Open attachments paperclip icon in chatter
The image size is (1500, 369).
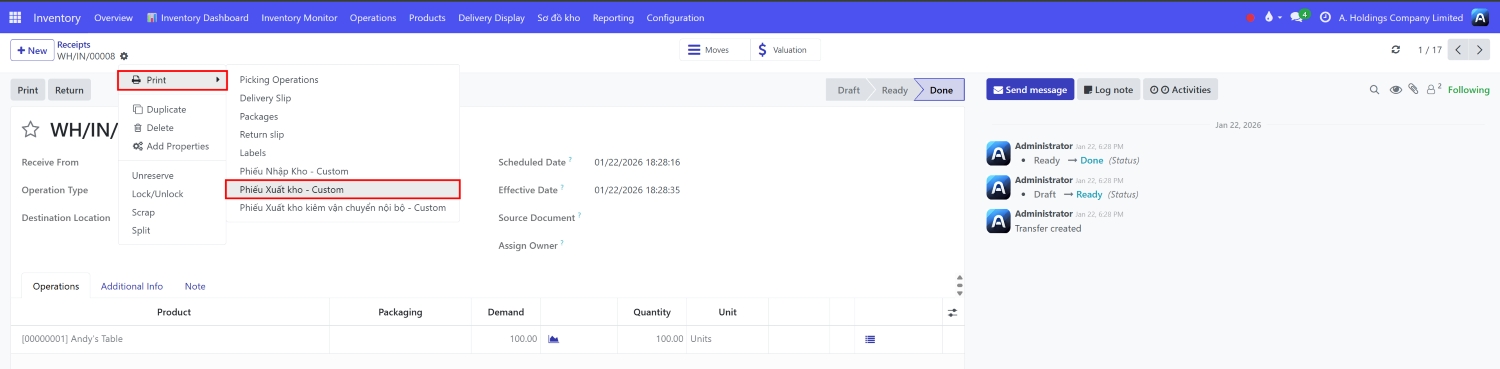tap(1413, 90)
